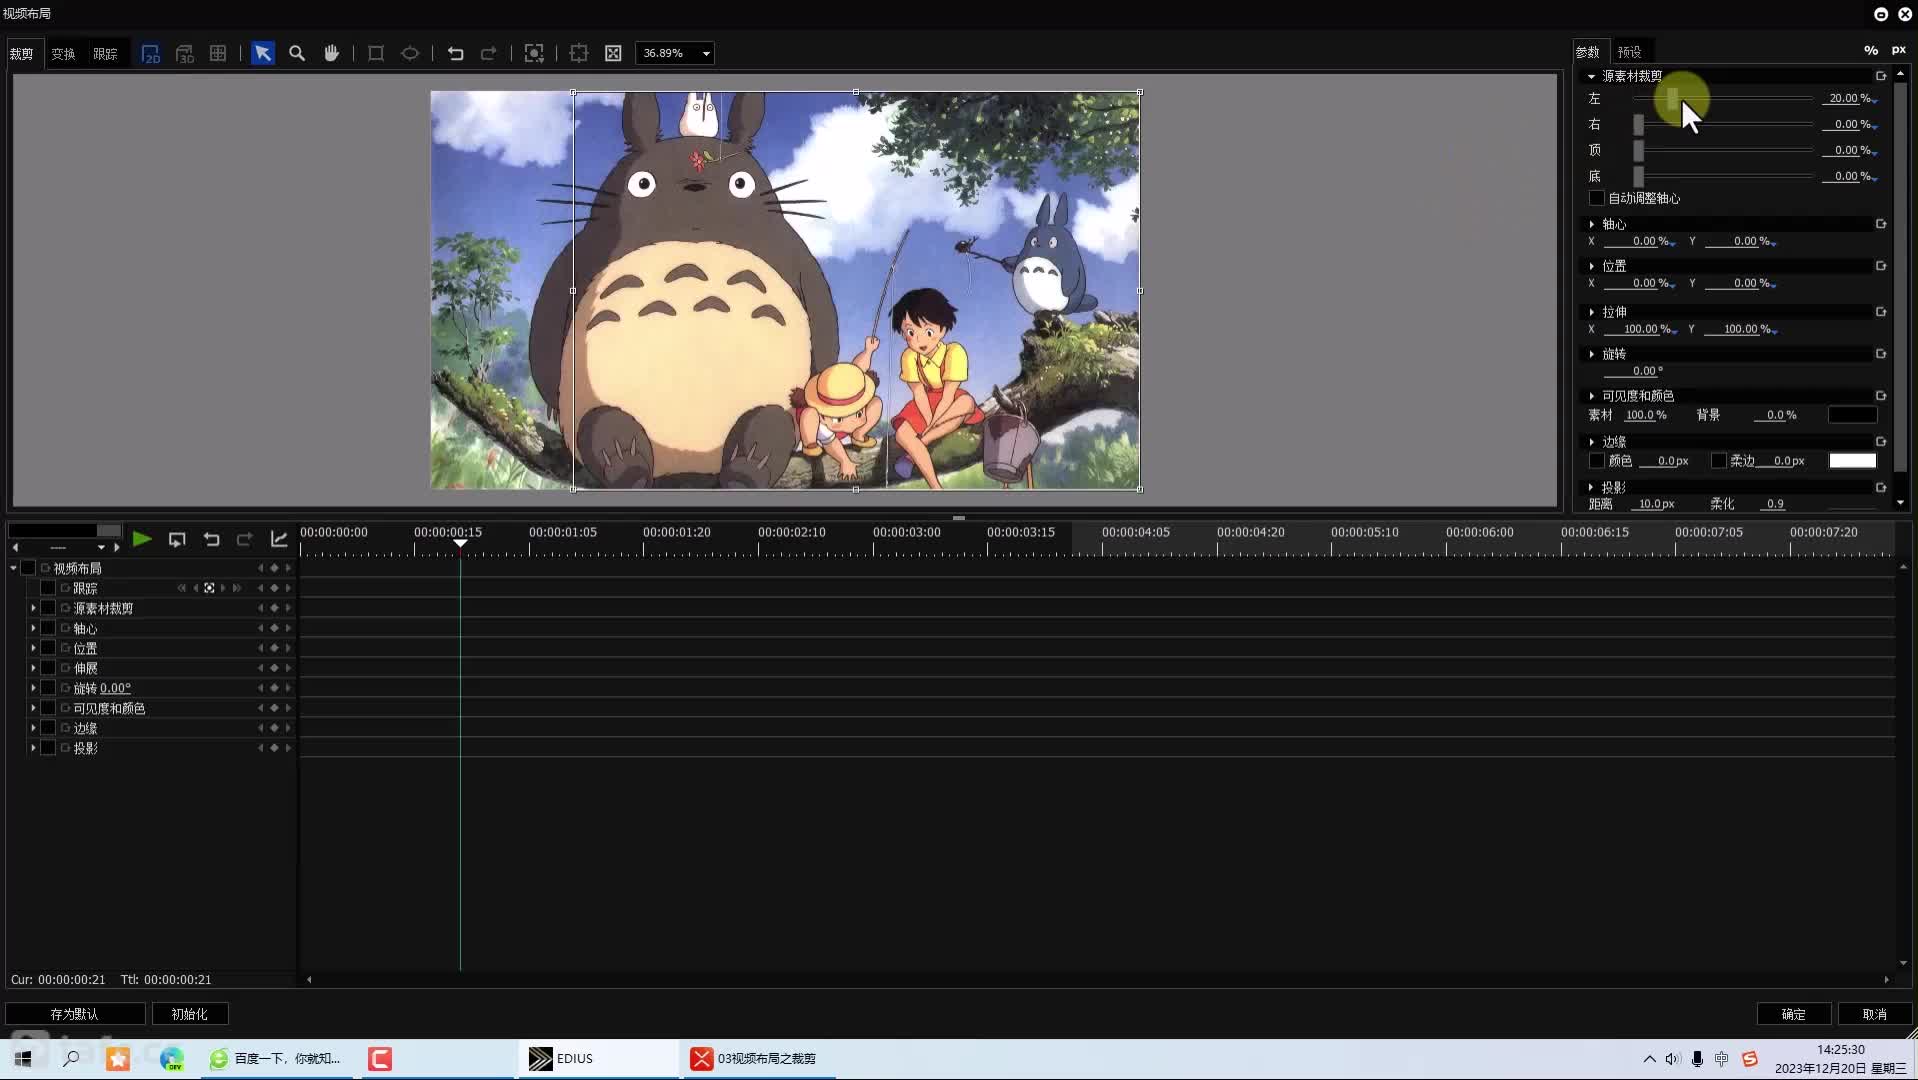The width and height of the screenshot is (1918, 1080).
Task: Click the 右 crop slider handle
Action: pos(1638,124)
